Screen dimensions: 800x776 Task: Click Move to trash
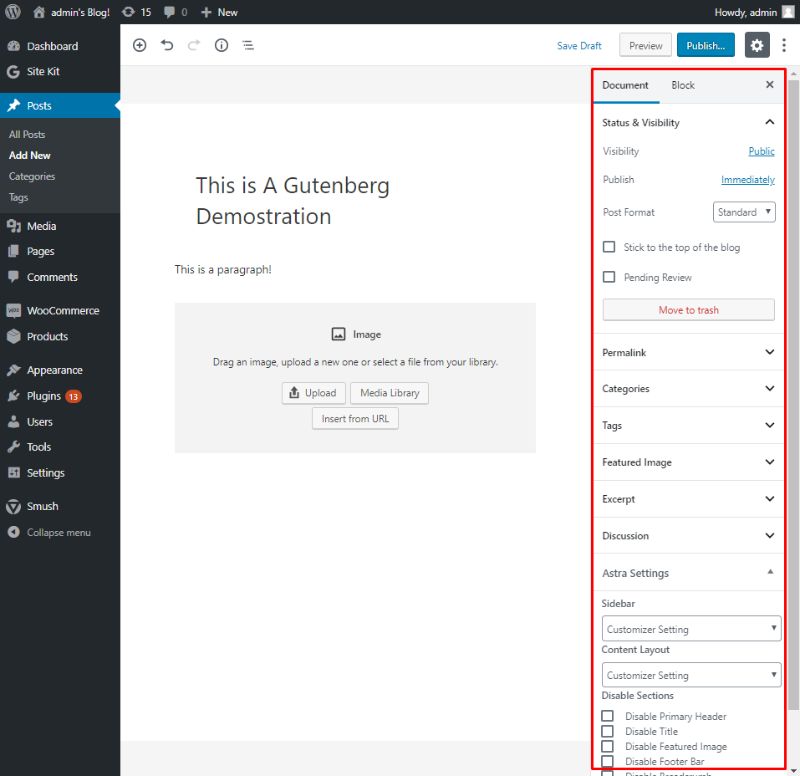point(688,310)
